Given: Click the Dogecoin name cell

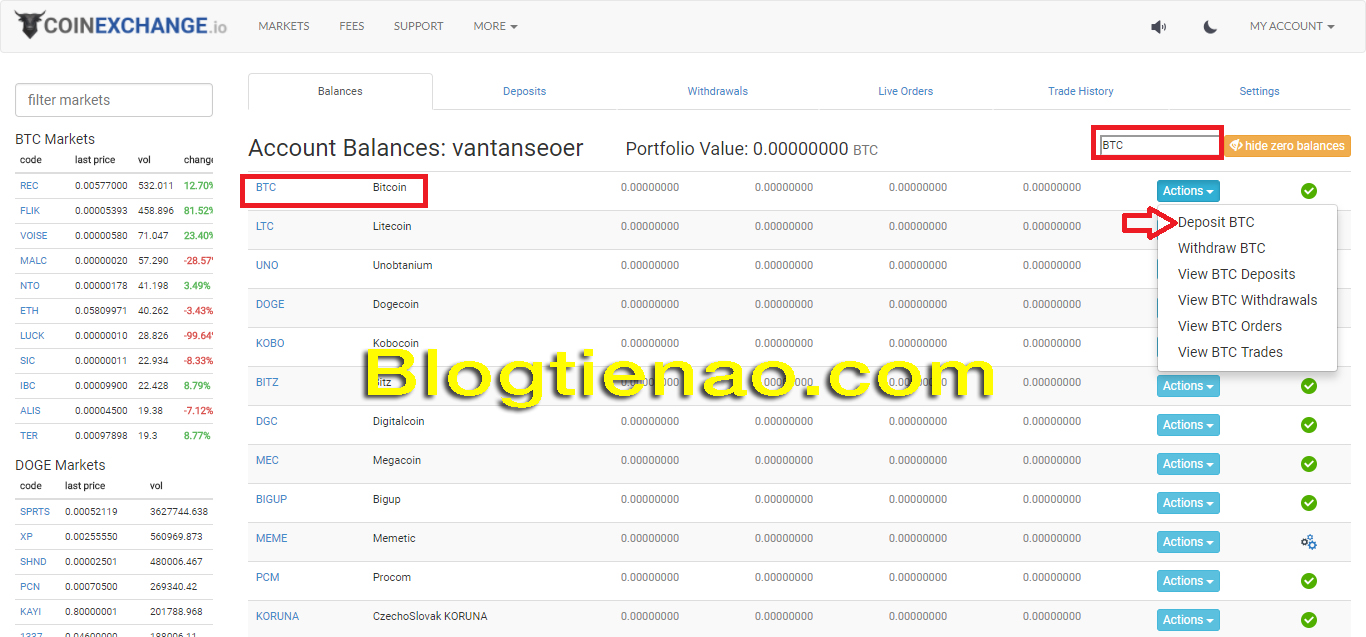Looking at the screenshot, I should pos(396,304).
